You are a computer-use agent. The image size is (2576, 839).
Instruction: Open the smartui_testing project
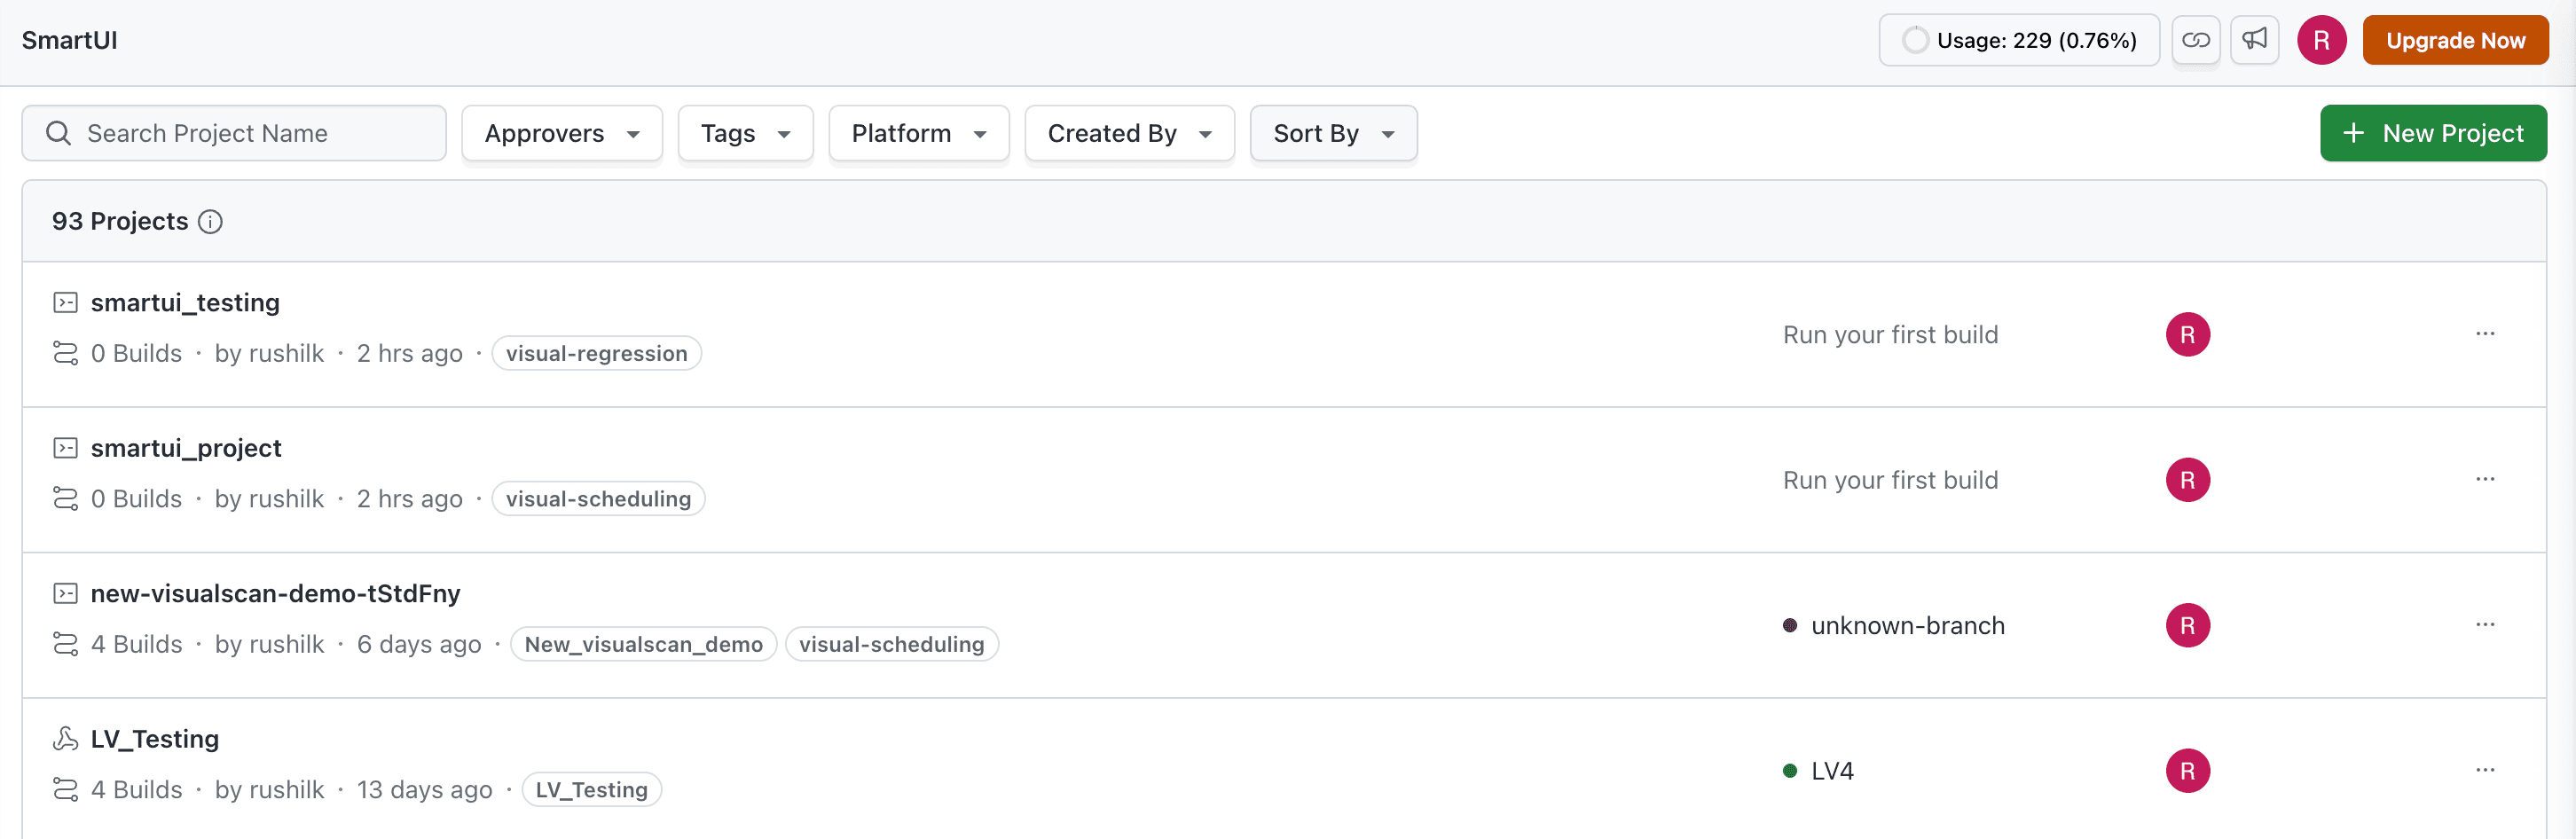[185, 302]
